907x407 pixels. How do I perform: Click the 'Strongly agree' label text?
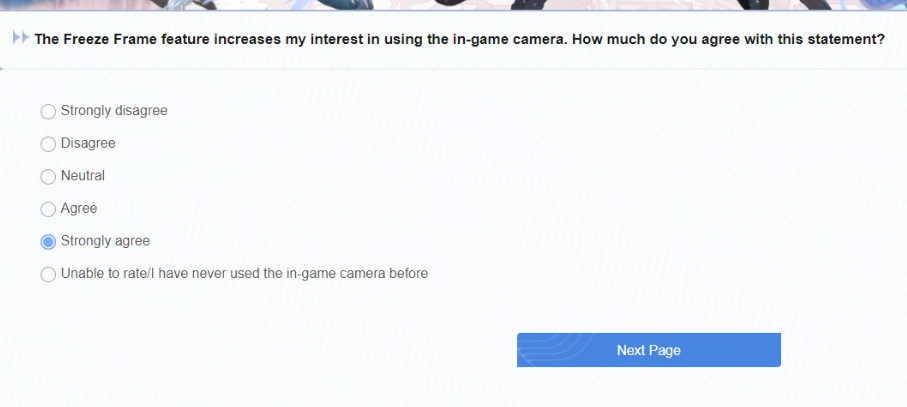105,241
